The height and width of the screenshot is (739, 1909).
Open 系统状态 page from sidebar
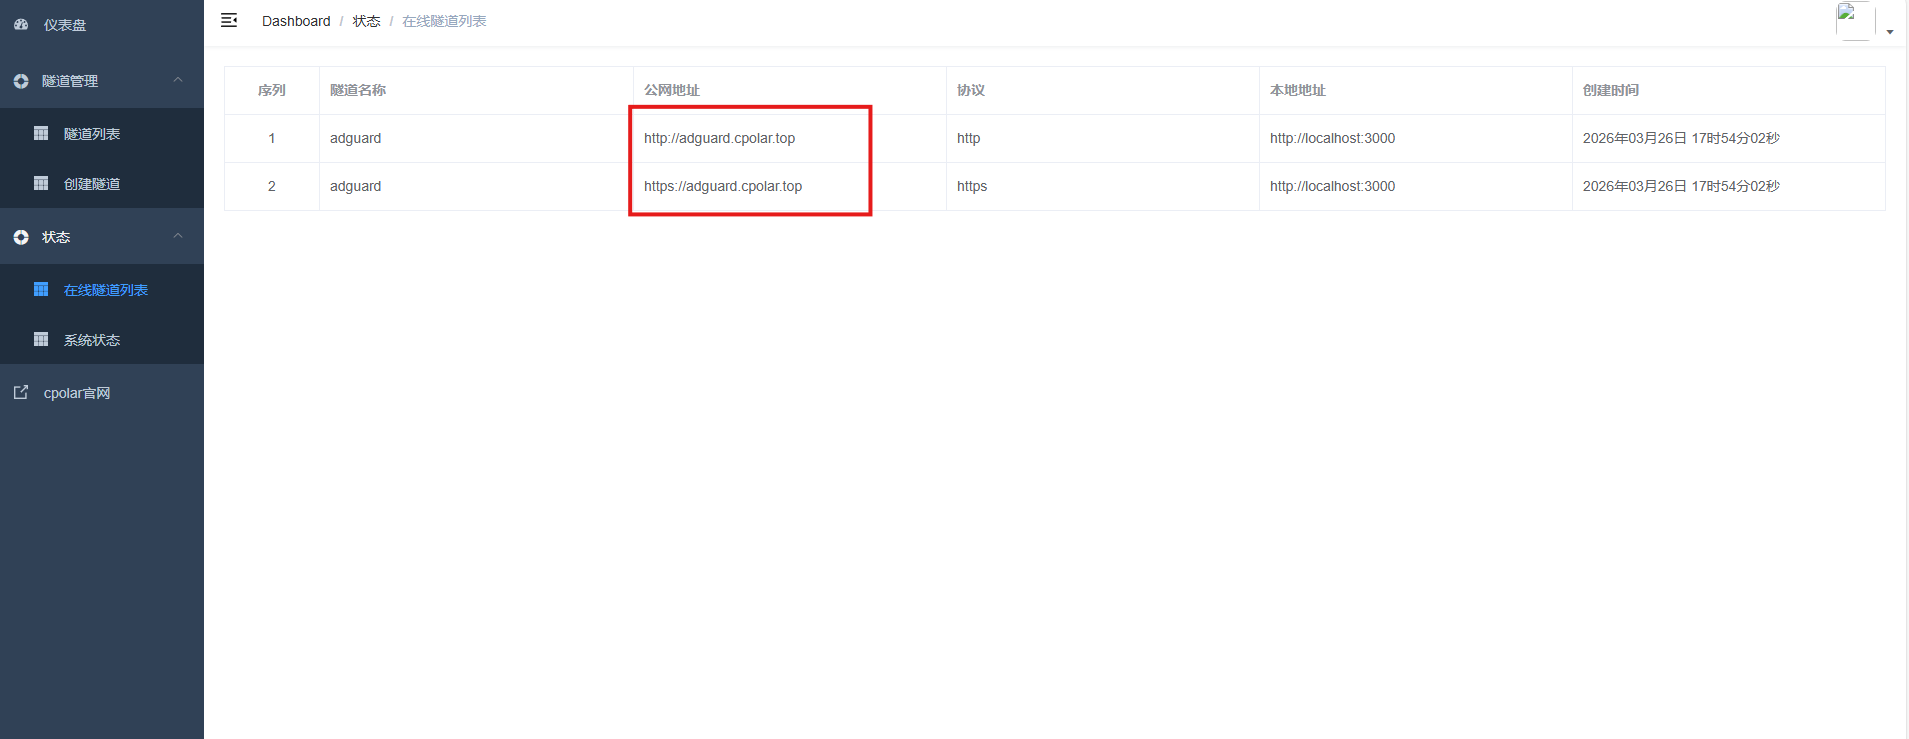(x=92, y=340)
